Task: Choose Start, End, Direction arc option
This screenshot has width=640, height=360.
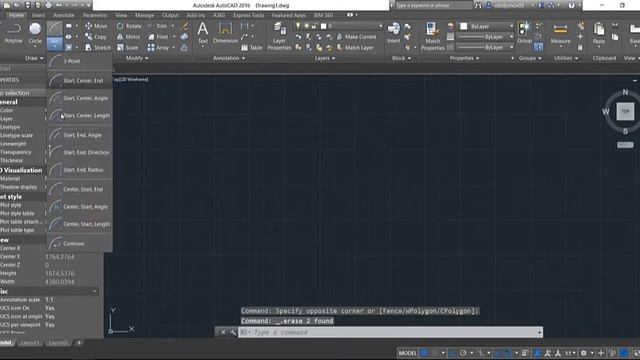Action: 80,152
